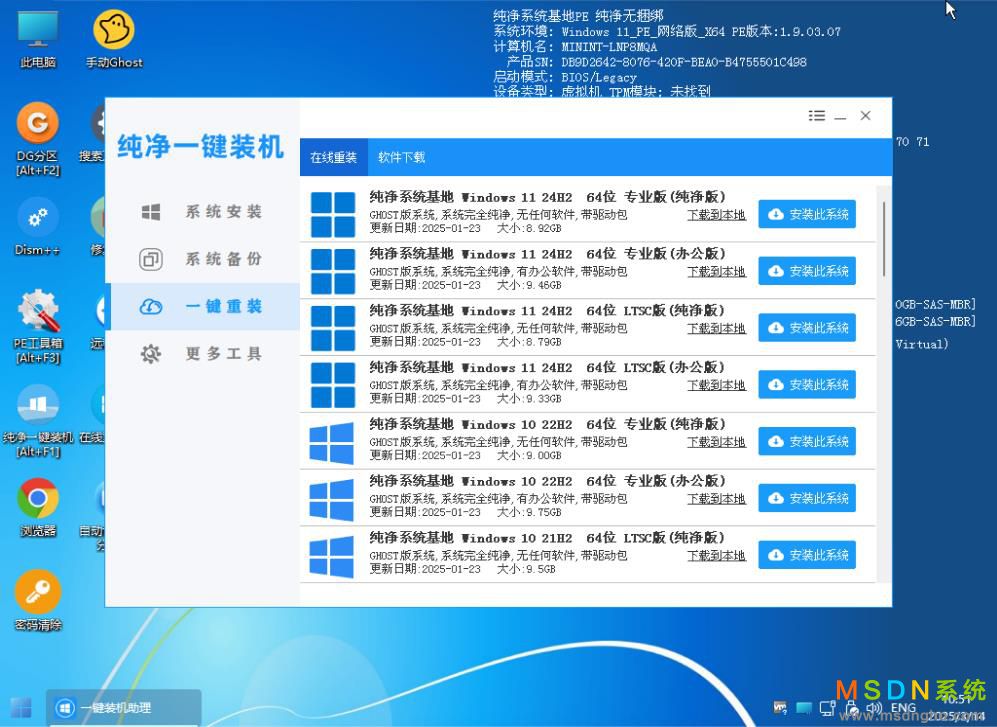Screen dimensions: 997x727
Task: Open the 此电脑 desktop icon
Action: (38, 38)
